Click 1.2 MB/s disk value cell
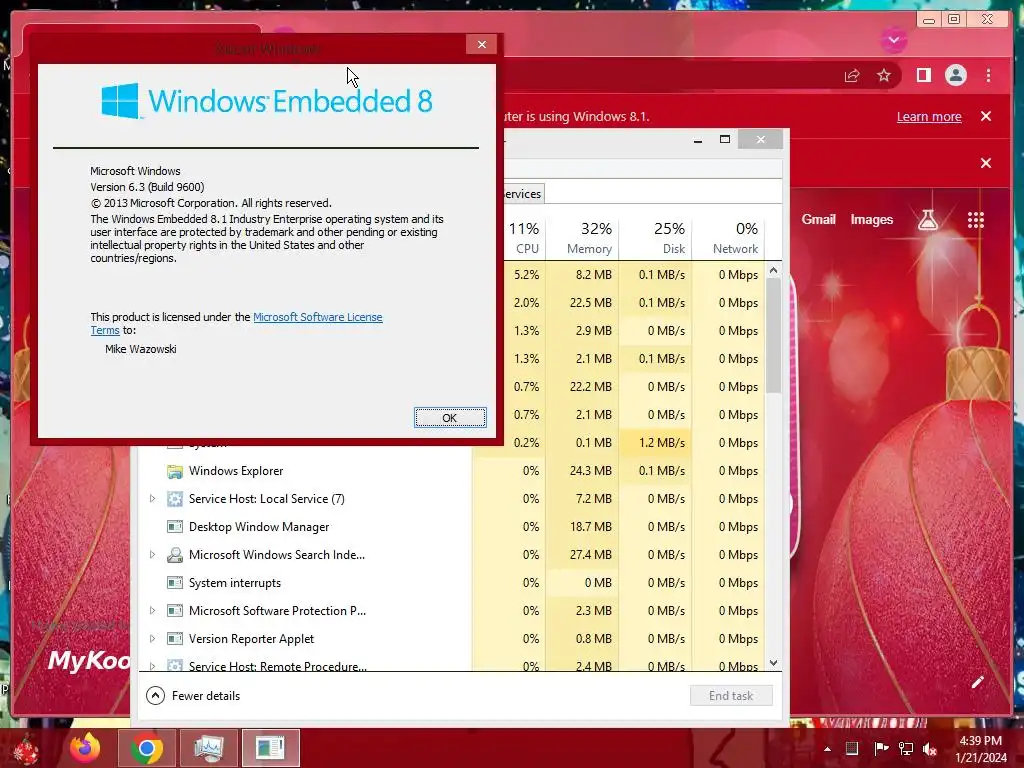The height and width of the screenshot is (768, 1024). coord(655,443)
